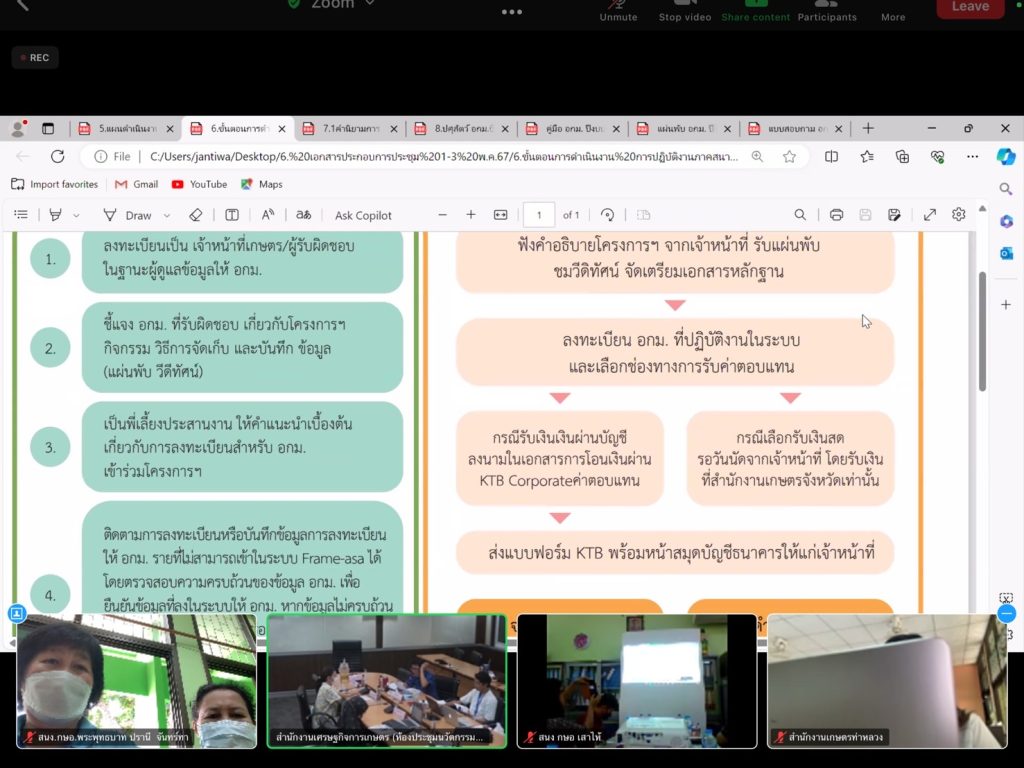Stop video in the Zoom toolbar
This screenshot has height=768, width=1024.
pyautogui.click(x=684, y=11)
